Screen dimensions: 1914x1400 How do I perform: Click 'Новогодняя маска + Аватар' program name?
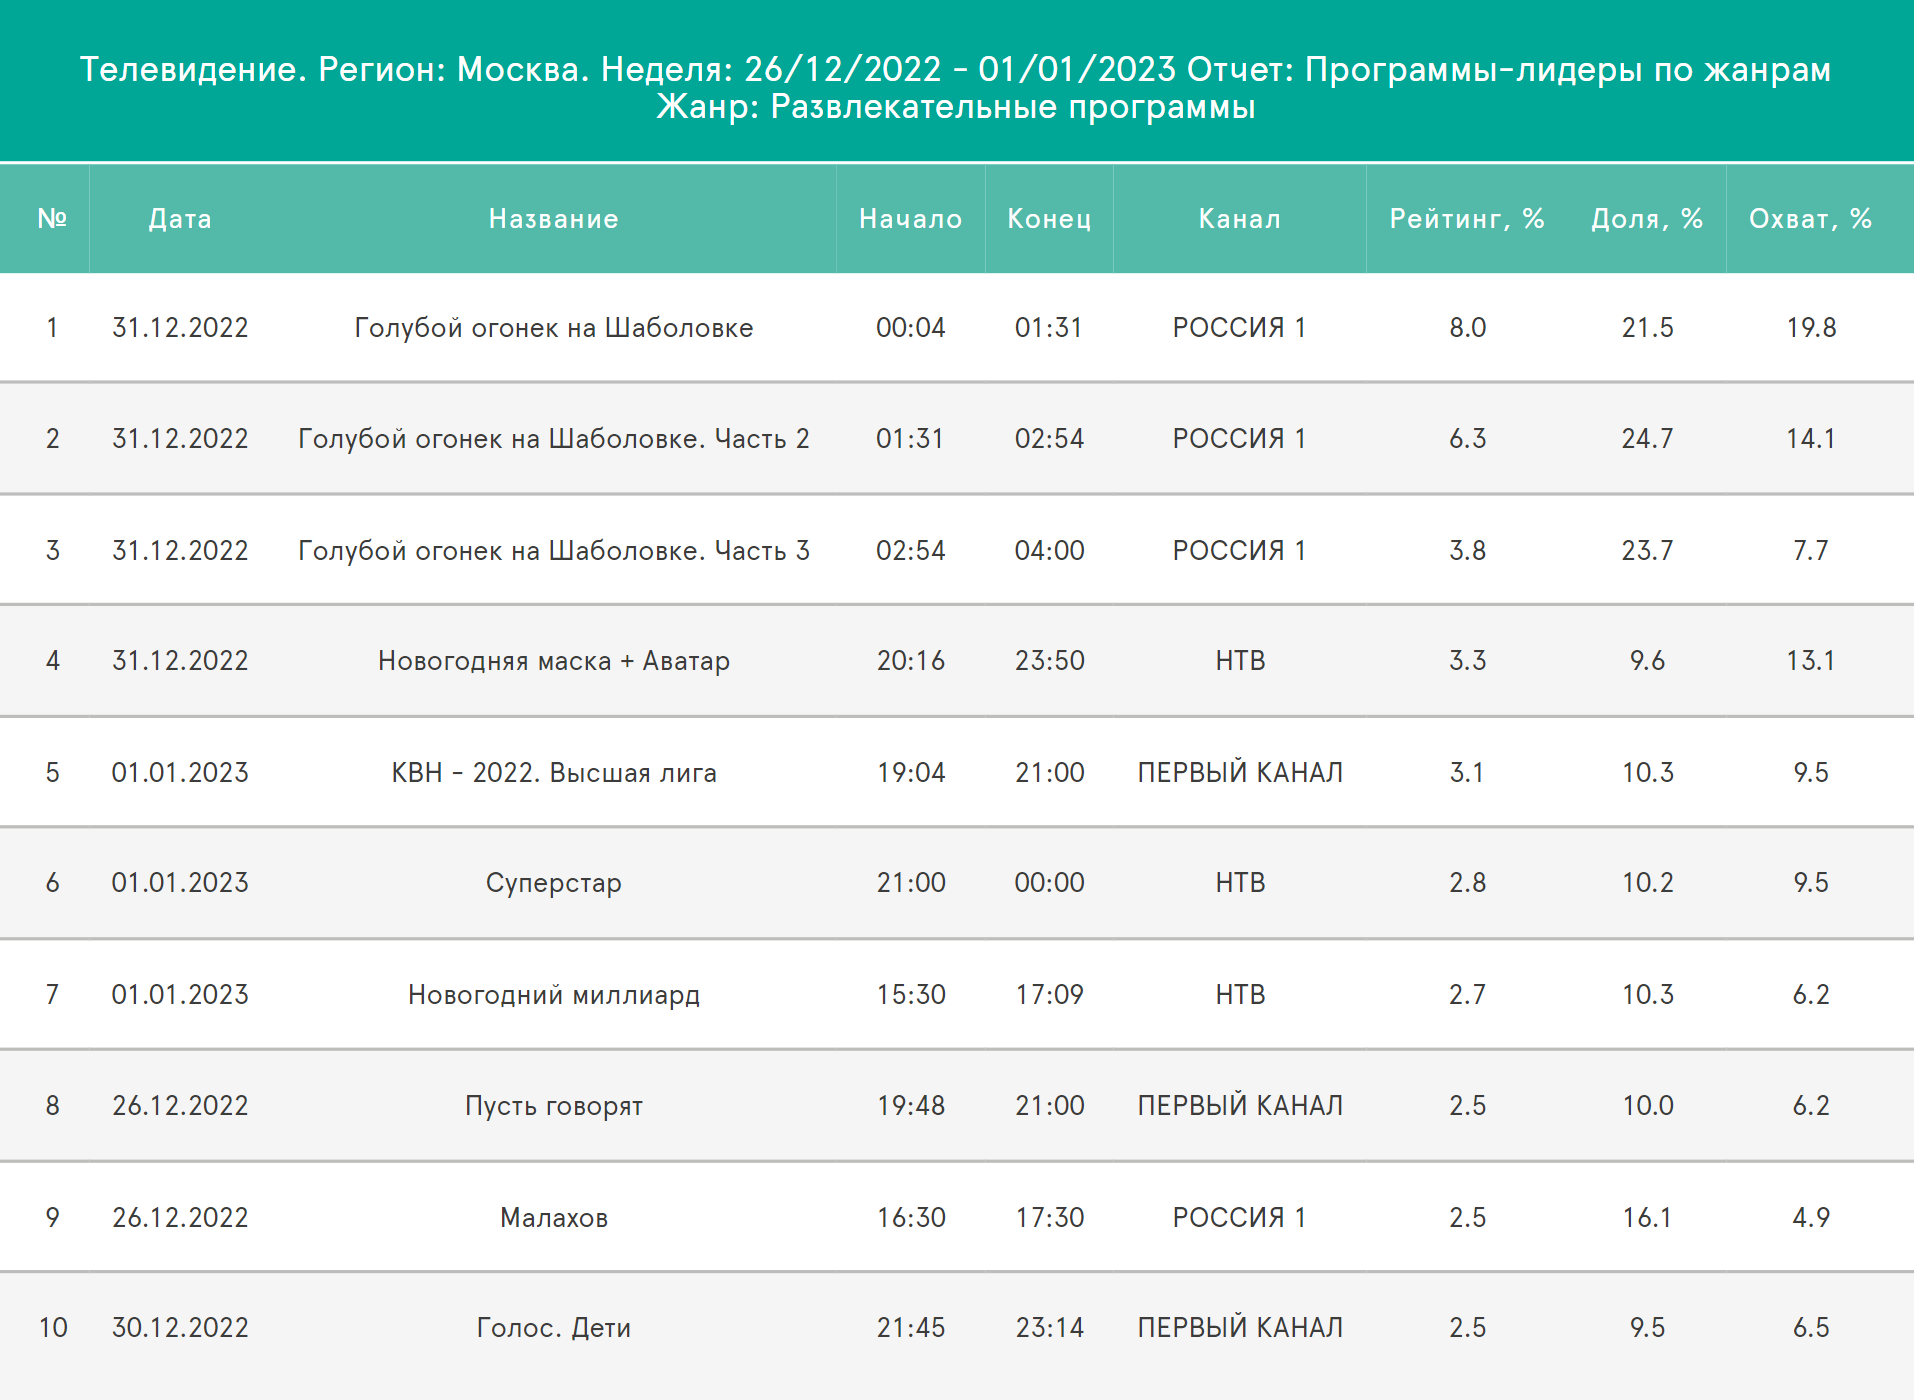pos(554,661)
